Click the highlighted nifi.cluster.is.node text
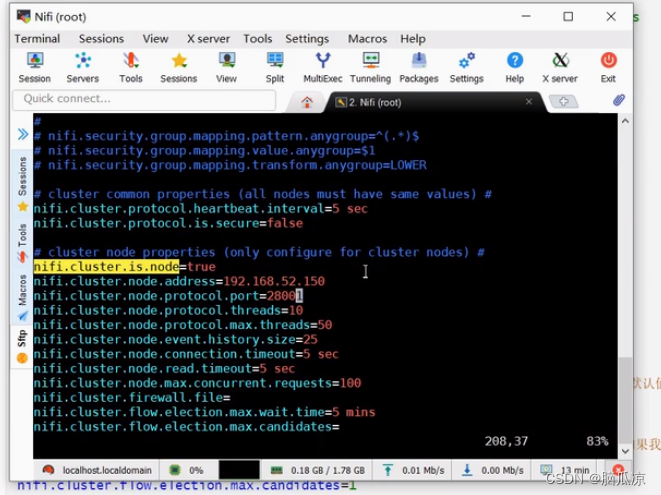This screenshot has height=495, width=661. click(107, 266)
